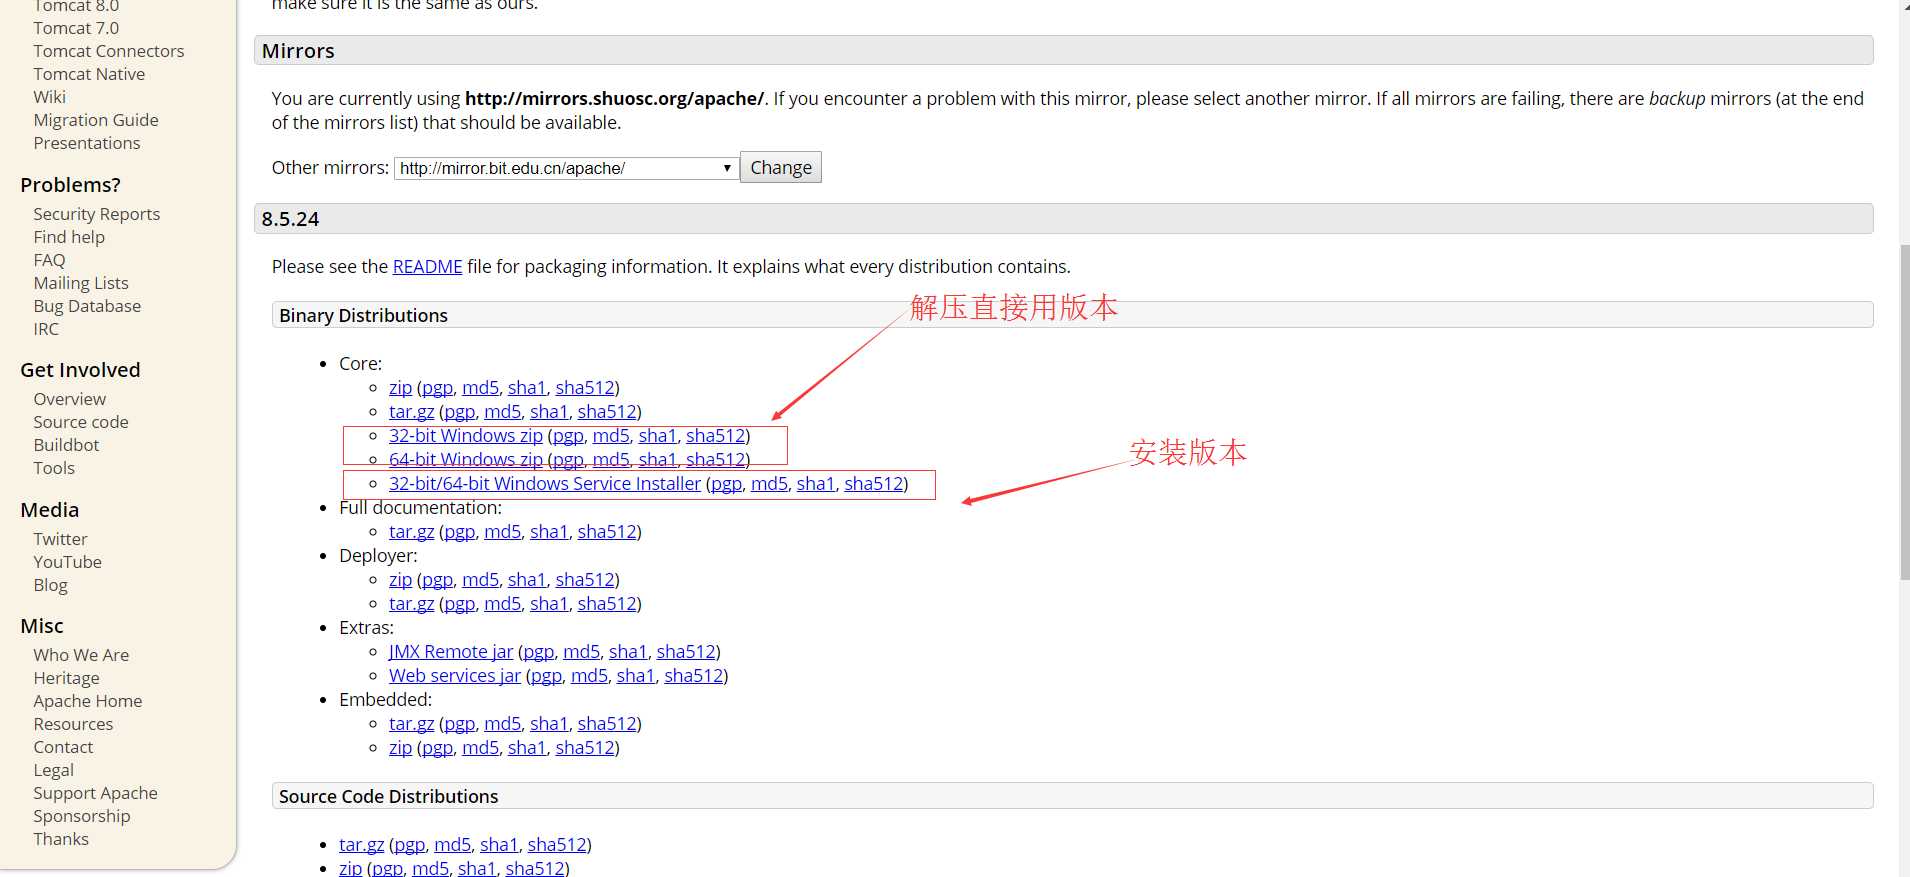
Task: Open Who We Are link
Action: (x=81, y=655)
